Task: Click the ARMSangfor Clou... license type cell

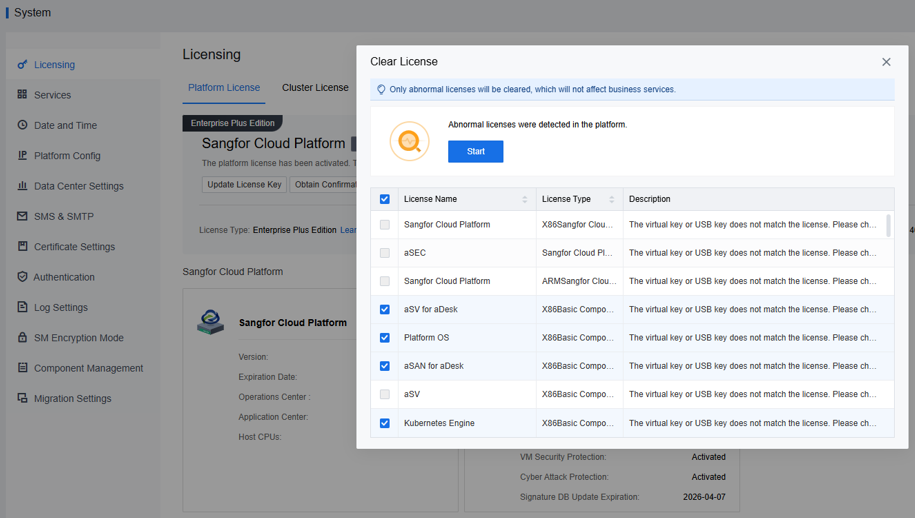Action: 579,281
